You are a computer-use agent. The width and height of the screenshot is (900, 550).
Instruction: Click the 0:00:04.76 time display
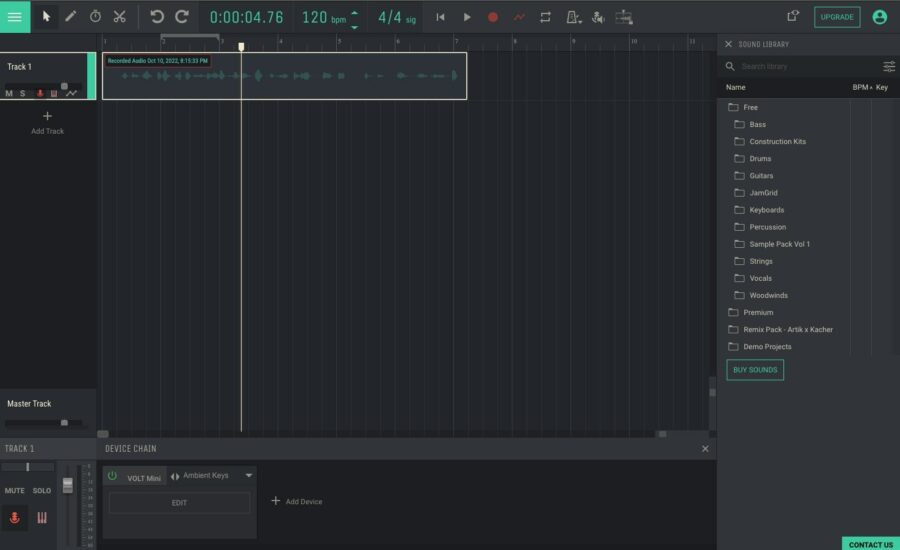[246, 17]
